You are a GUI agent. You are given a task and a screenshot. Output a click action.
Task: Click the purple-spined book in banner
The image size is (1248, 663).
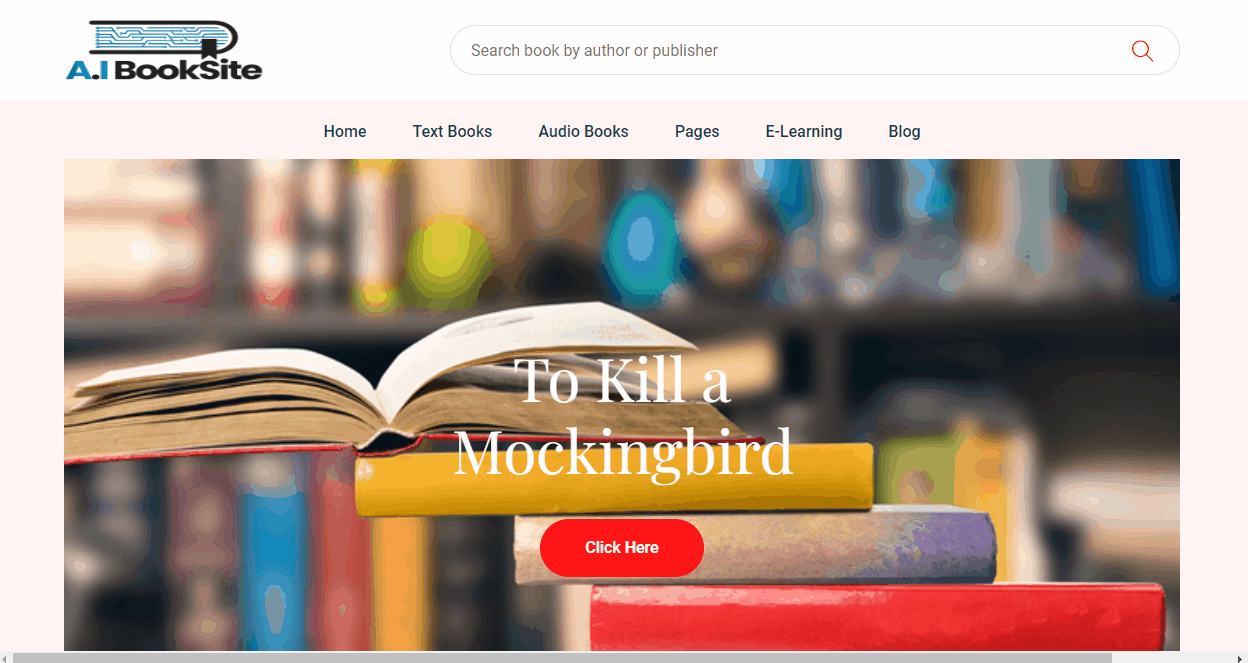point(755,545)
